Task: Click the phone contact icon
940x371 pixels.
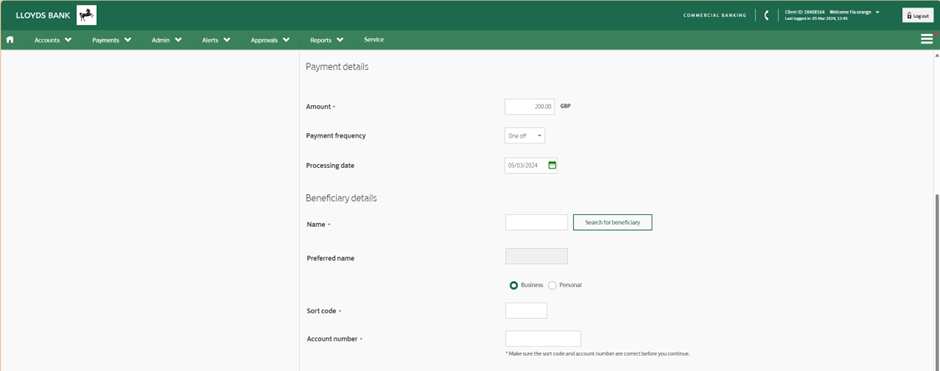Action: tap(766, 16)
